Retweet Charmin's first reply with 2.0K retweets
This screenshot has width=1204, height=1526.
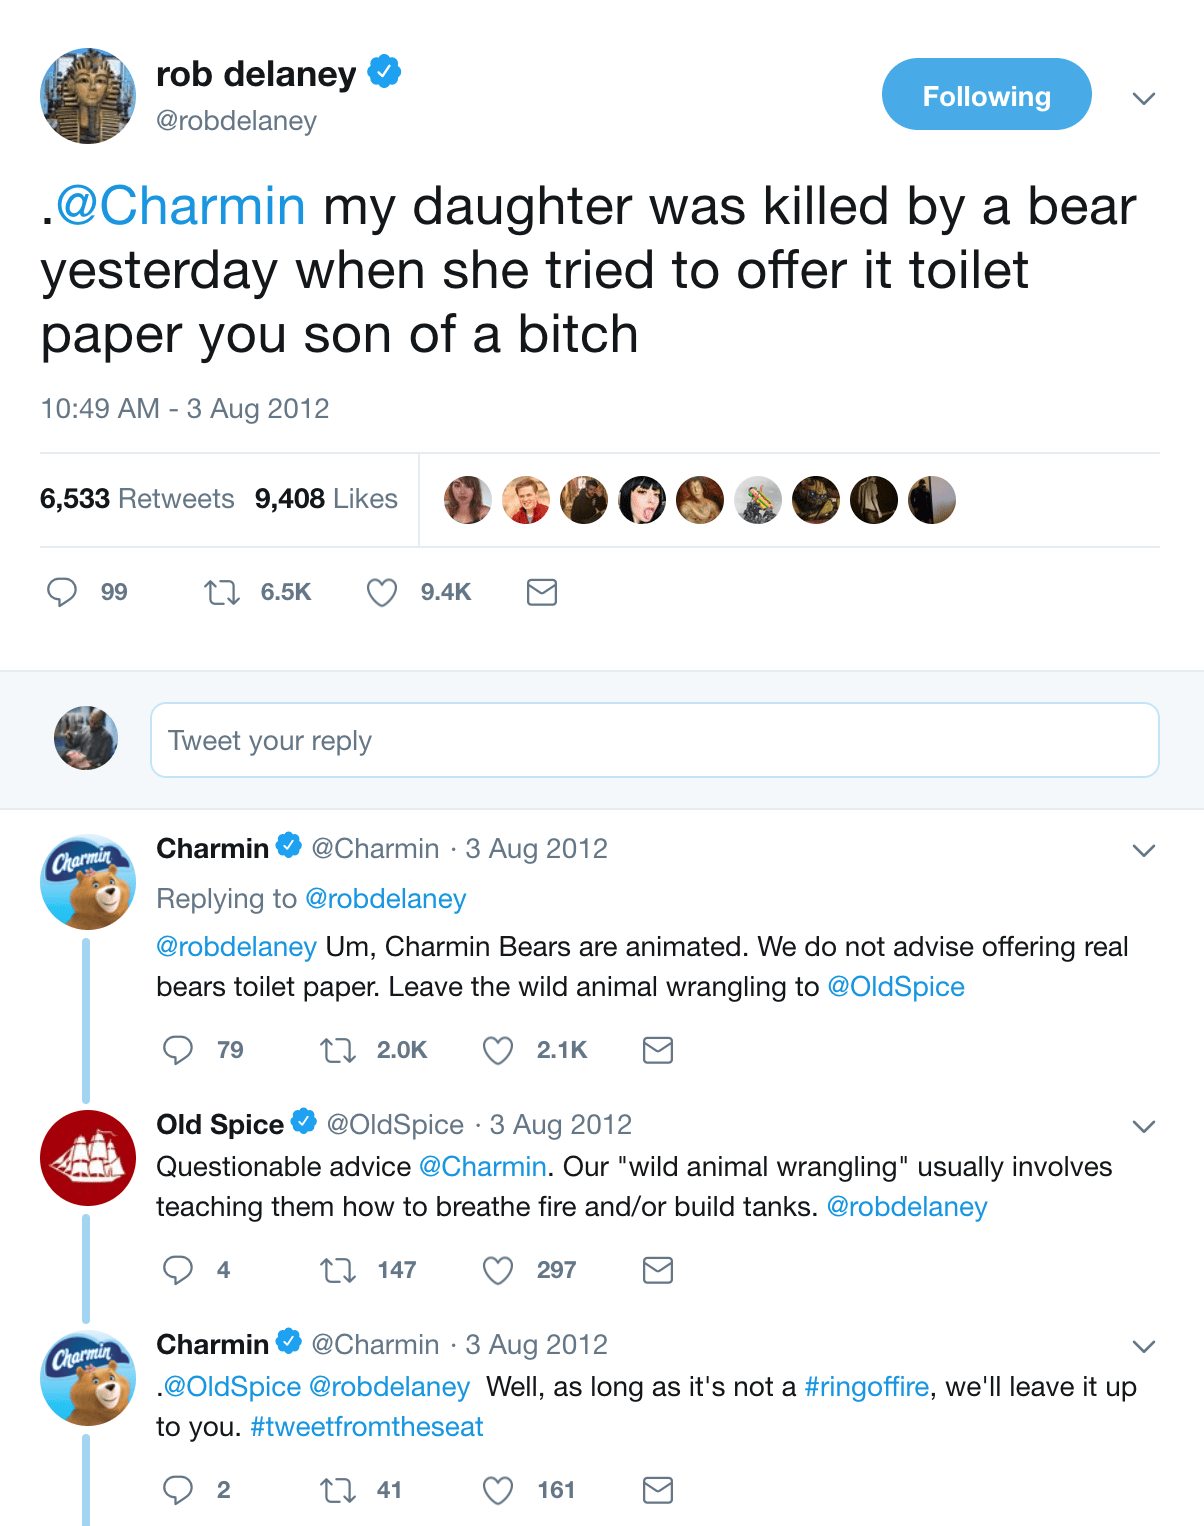click(338, 1050)
